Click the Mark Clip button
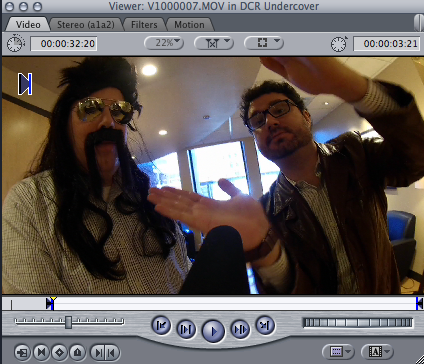 point(41,352)
